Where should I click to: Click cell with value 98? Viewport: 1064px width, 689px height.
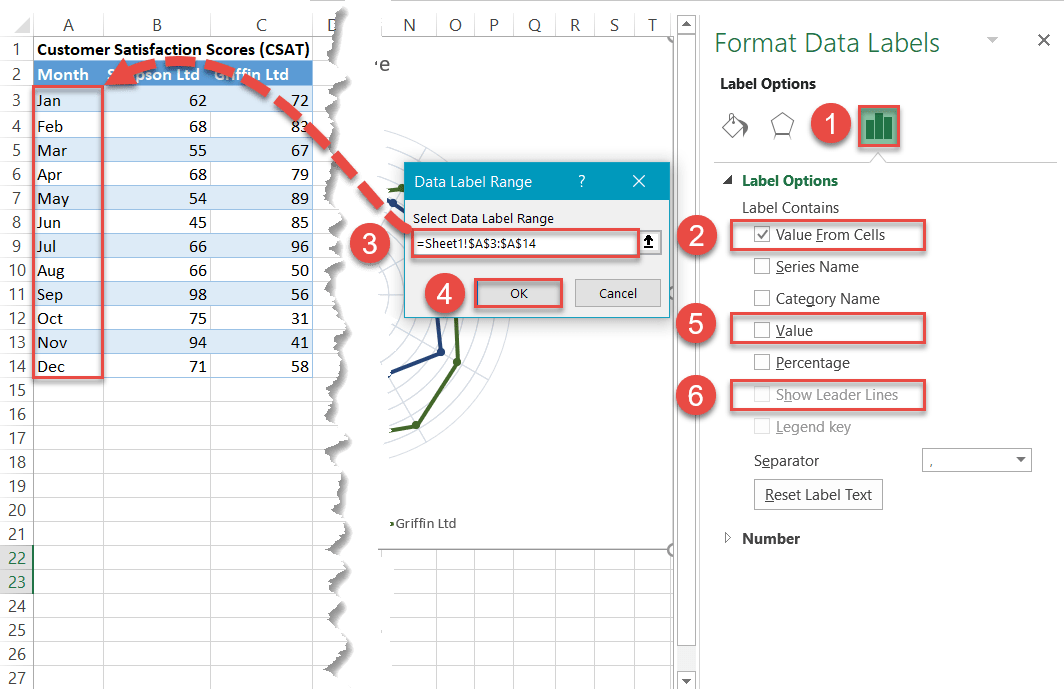pyautogui.click(x=157, y=294)
